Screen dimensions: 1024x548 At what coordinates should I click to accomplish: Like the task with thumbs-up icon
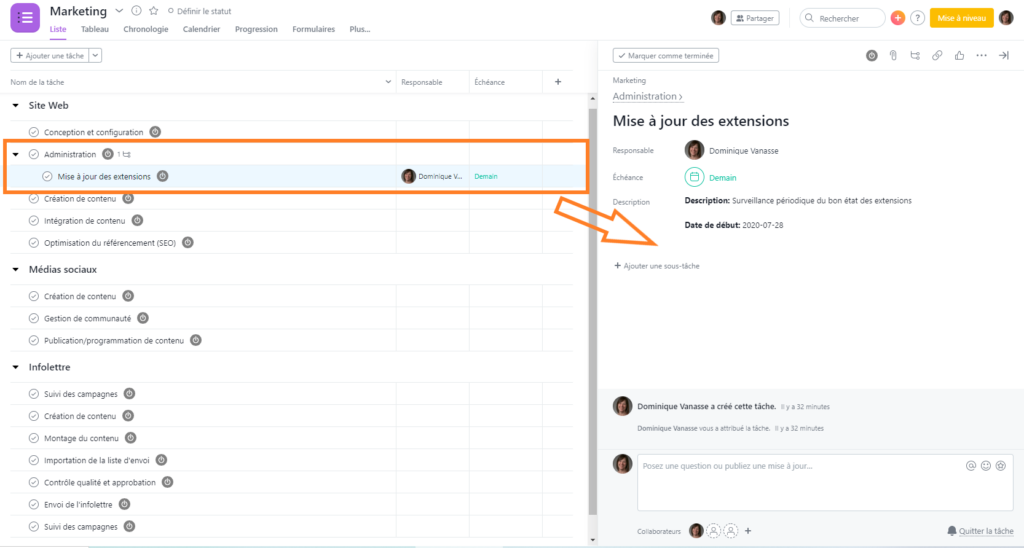tap(959, 56)
